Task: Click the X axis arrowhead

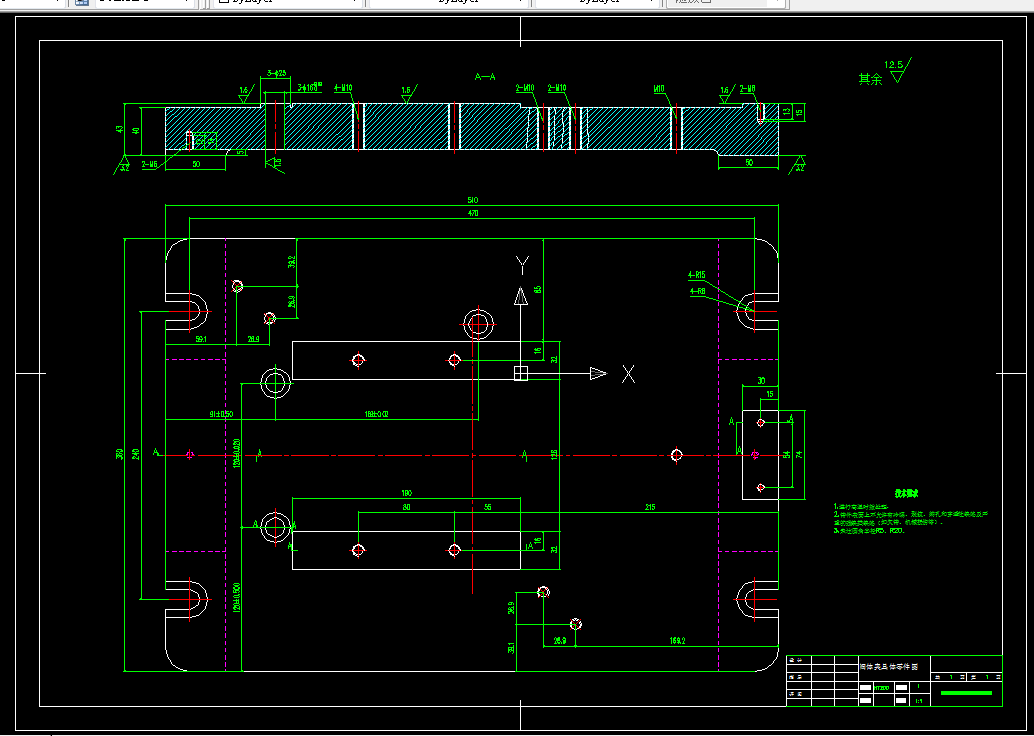Action: pos(598,374)
